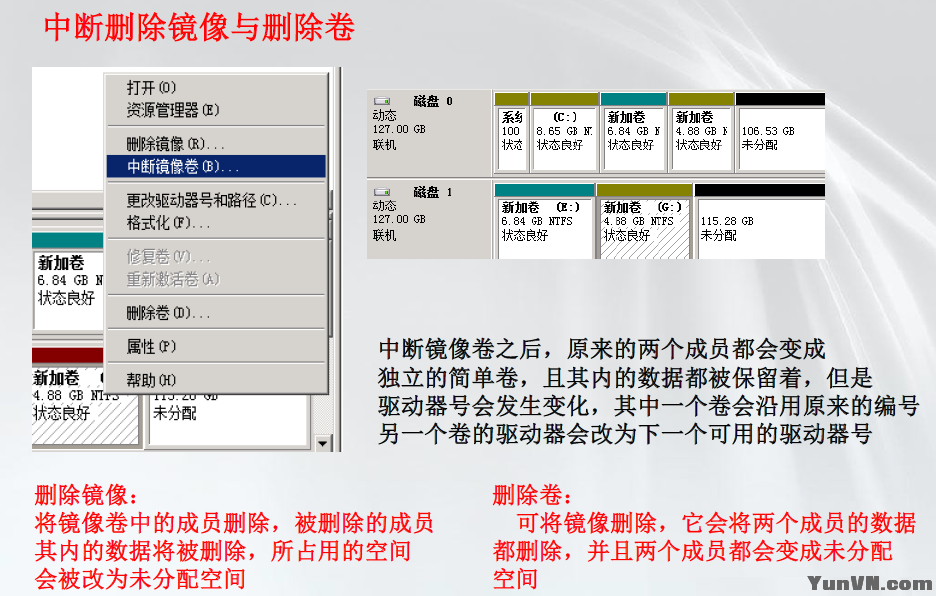
Task: Click text 中断镜像卷之后,原来的两个成员都会变成
Action: 602,349
